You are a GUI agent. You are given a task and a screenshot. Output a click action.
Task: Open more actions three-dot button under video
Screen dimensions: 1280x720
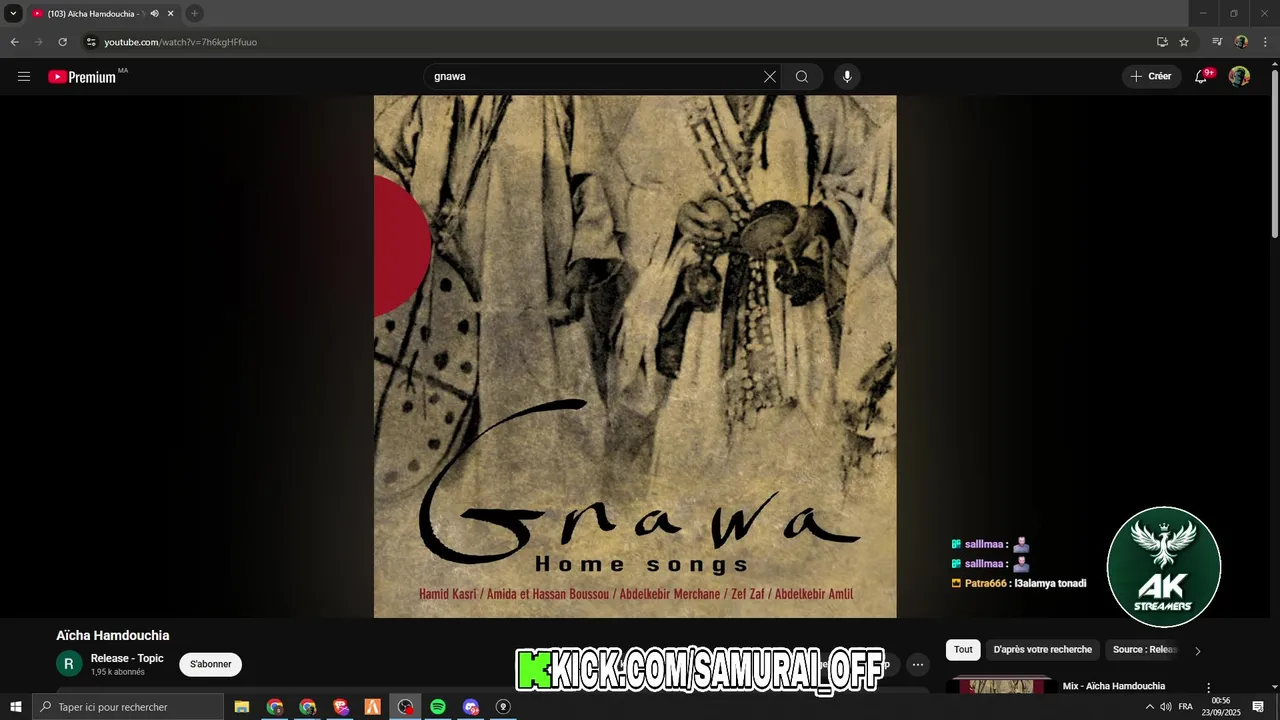918,664
